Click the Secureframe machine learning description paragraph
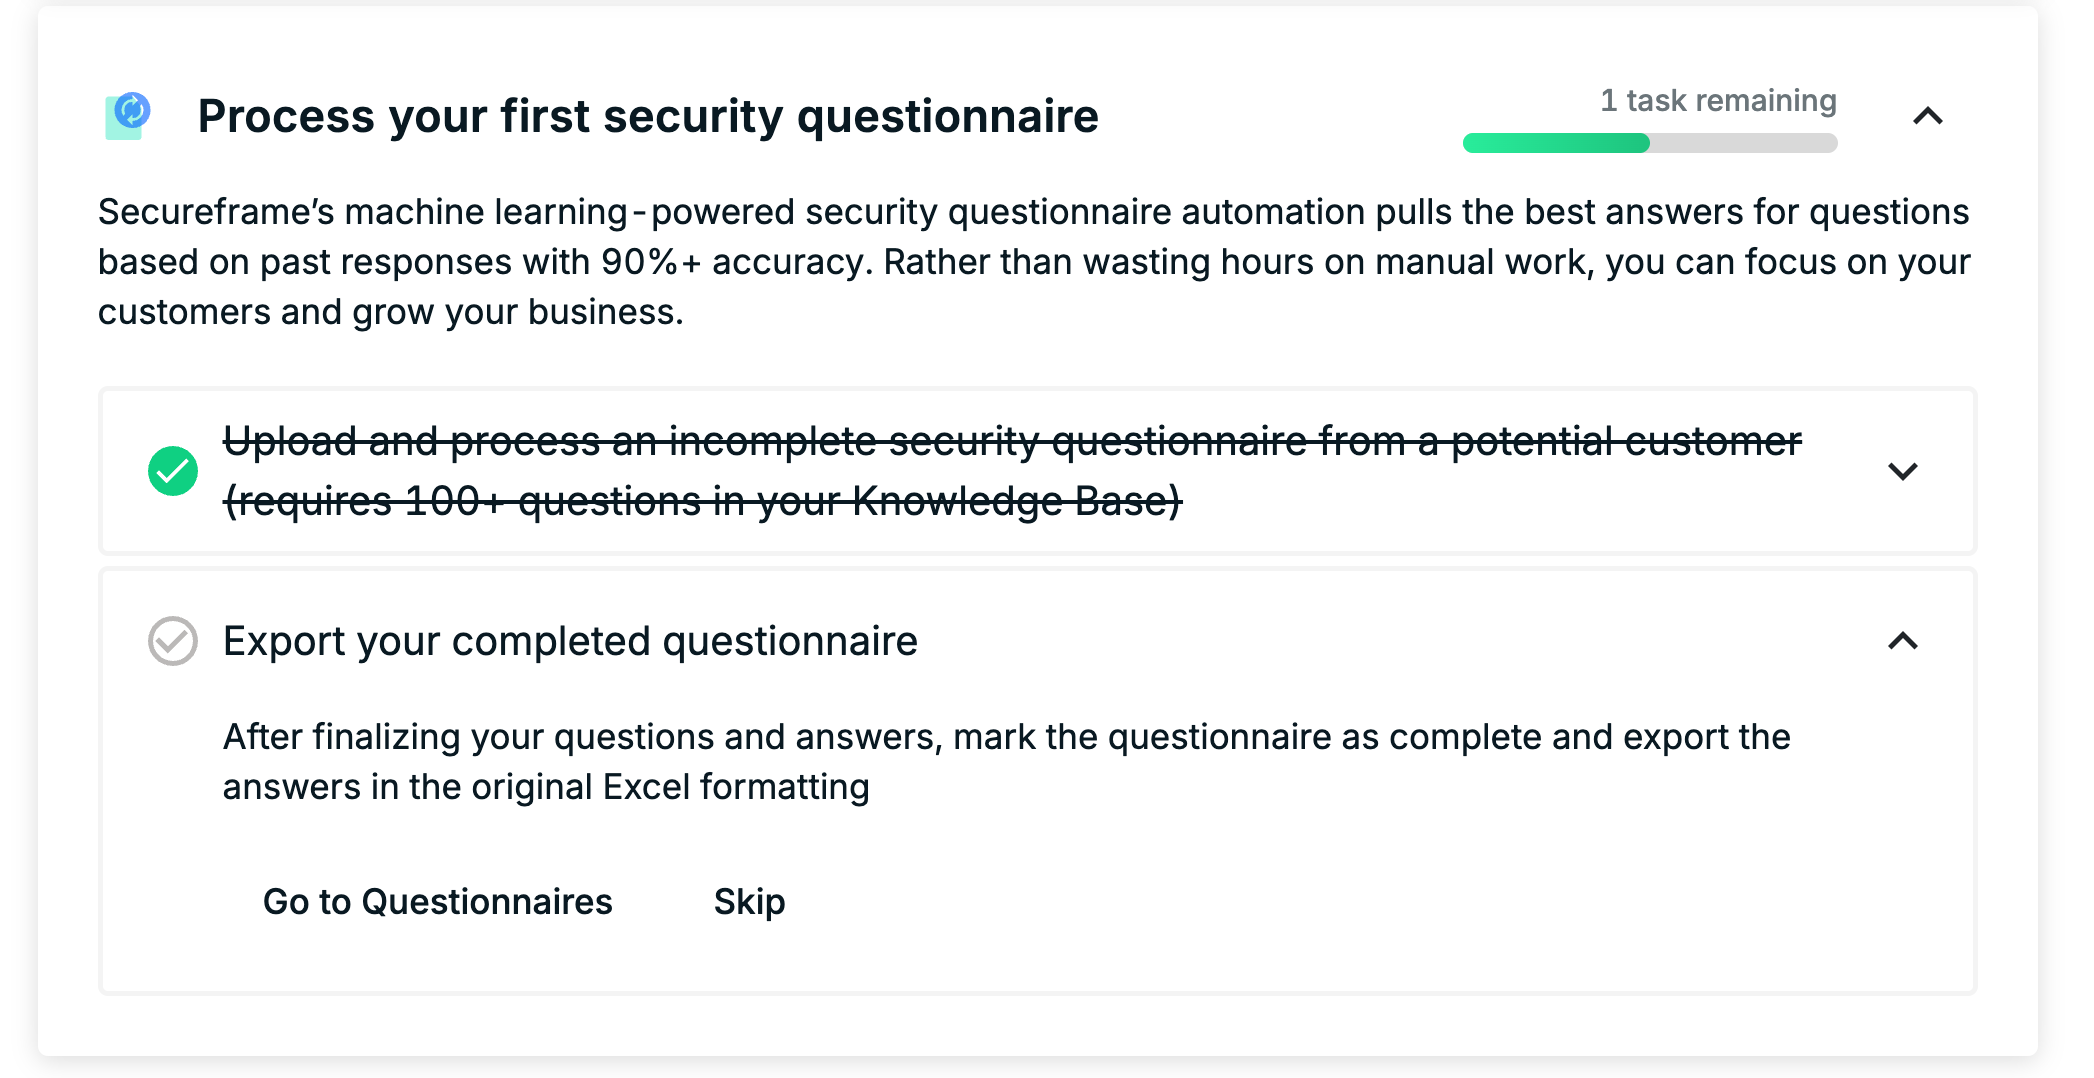Screen dimensions: 2094x1078 (1034, 262)
